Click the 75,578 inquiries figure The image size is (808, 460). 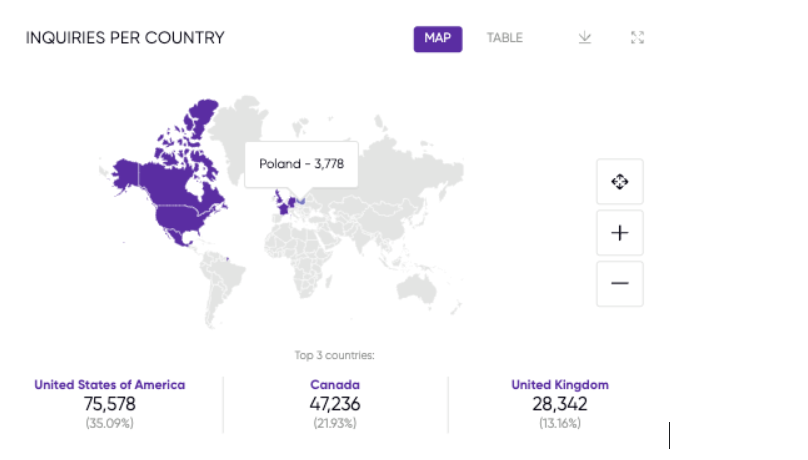(110, 404)
